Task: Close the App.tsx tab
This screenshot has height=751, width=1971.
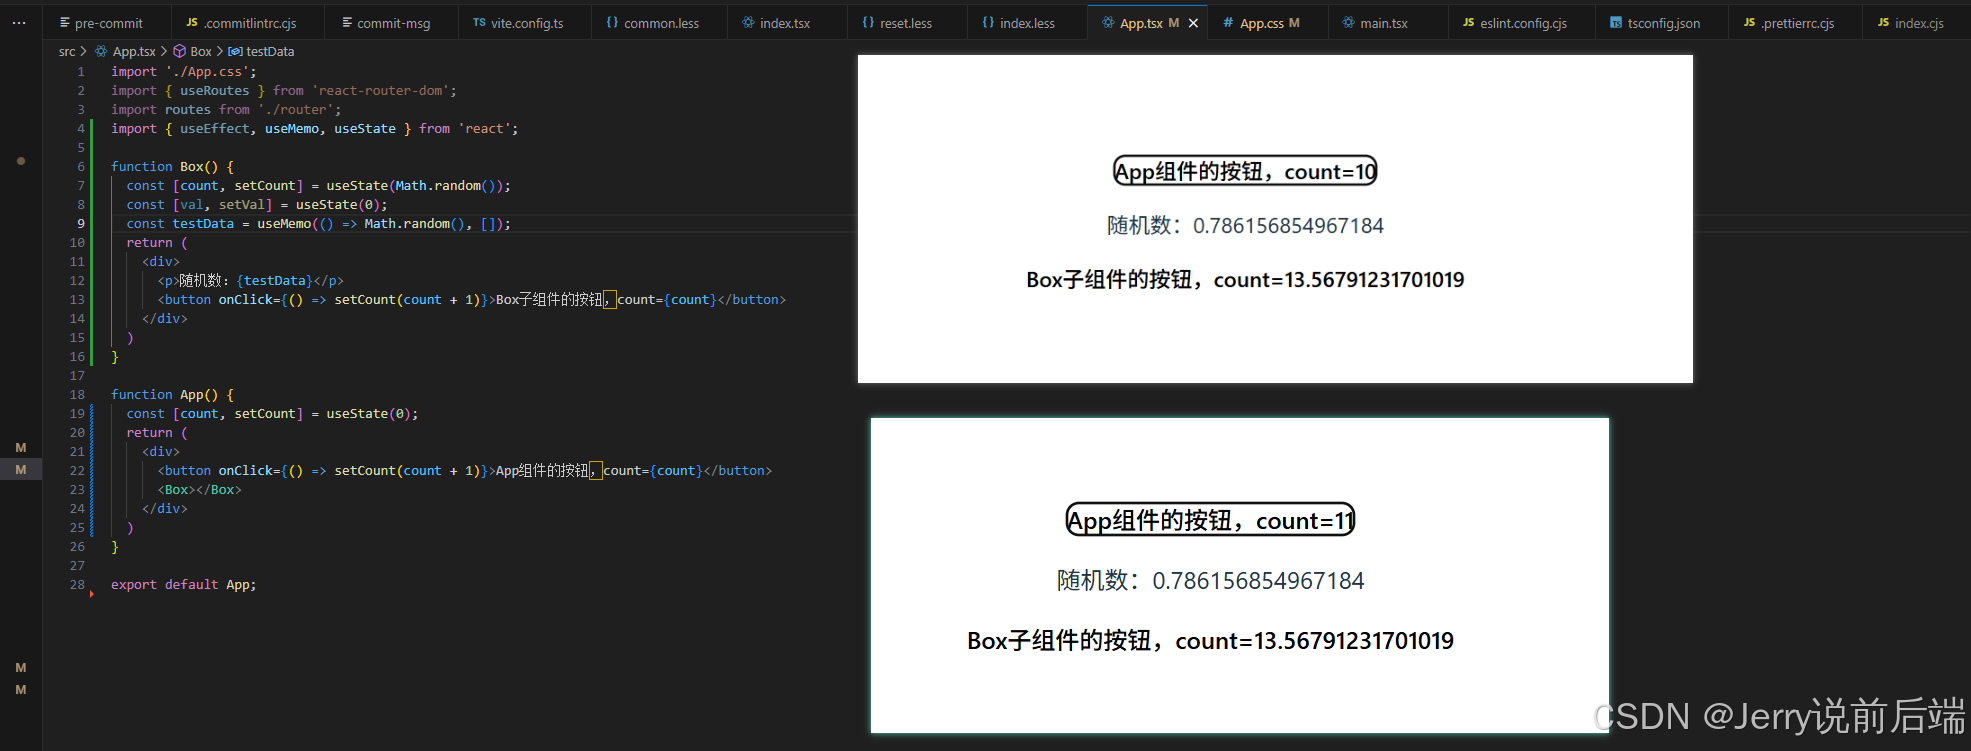Action: pos(1193,23)
